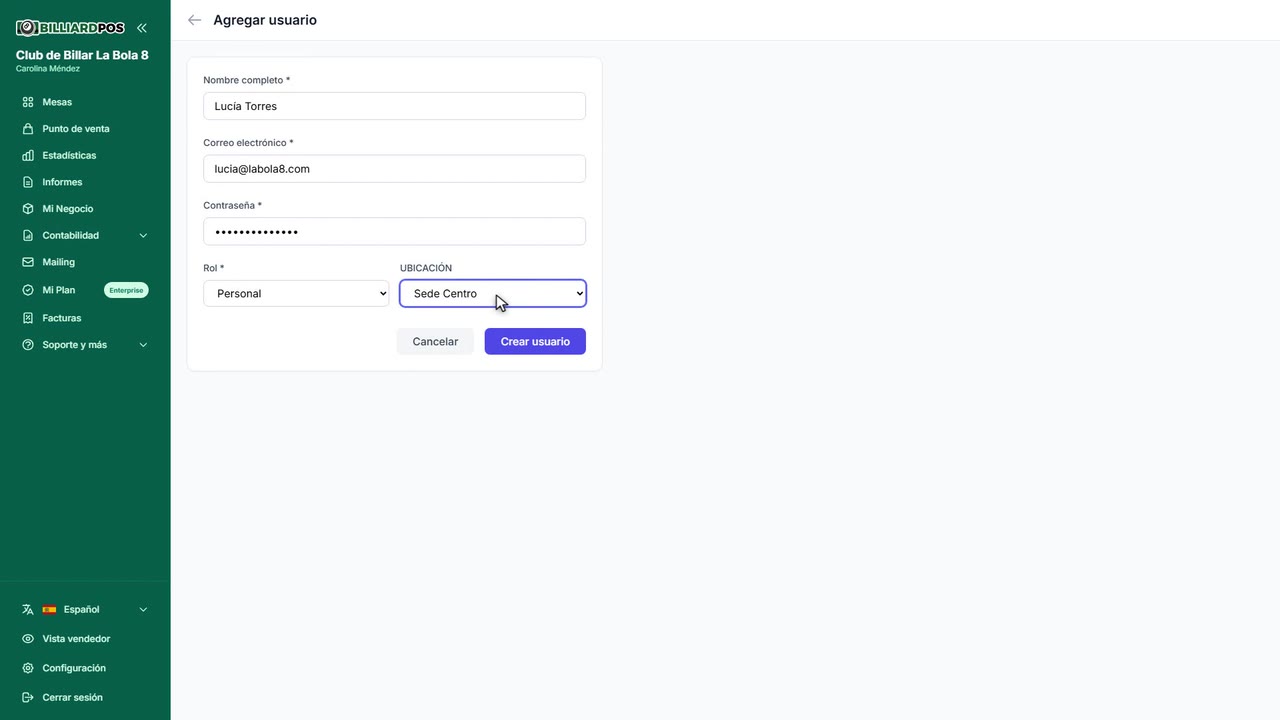Image resolution: width=1280 pixels, height=720 pixels.
Task: Click the Punto de venta bag icon
Action: click(x=28, y=129)
